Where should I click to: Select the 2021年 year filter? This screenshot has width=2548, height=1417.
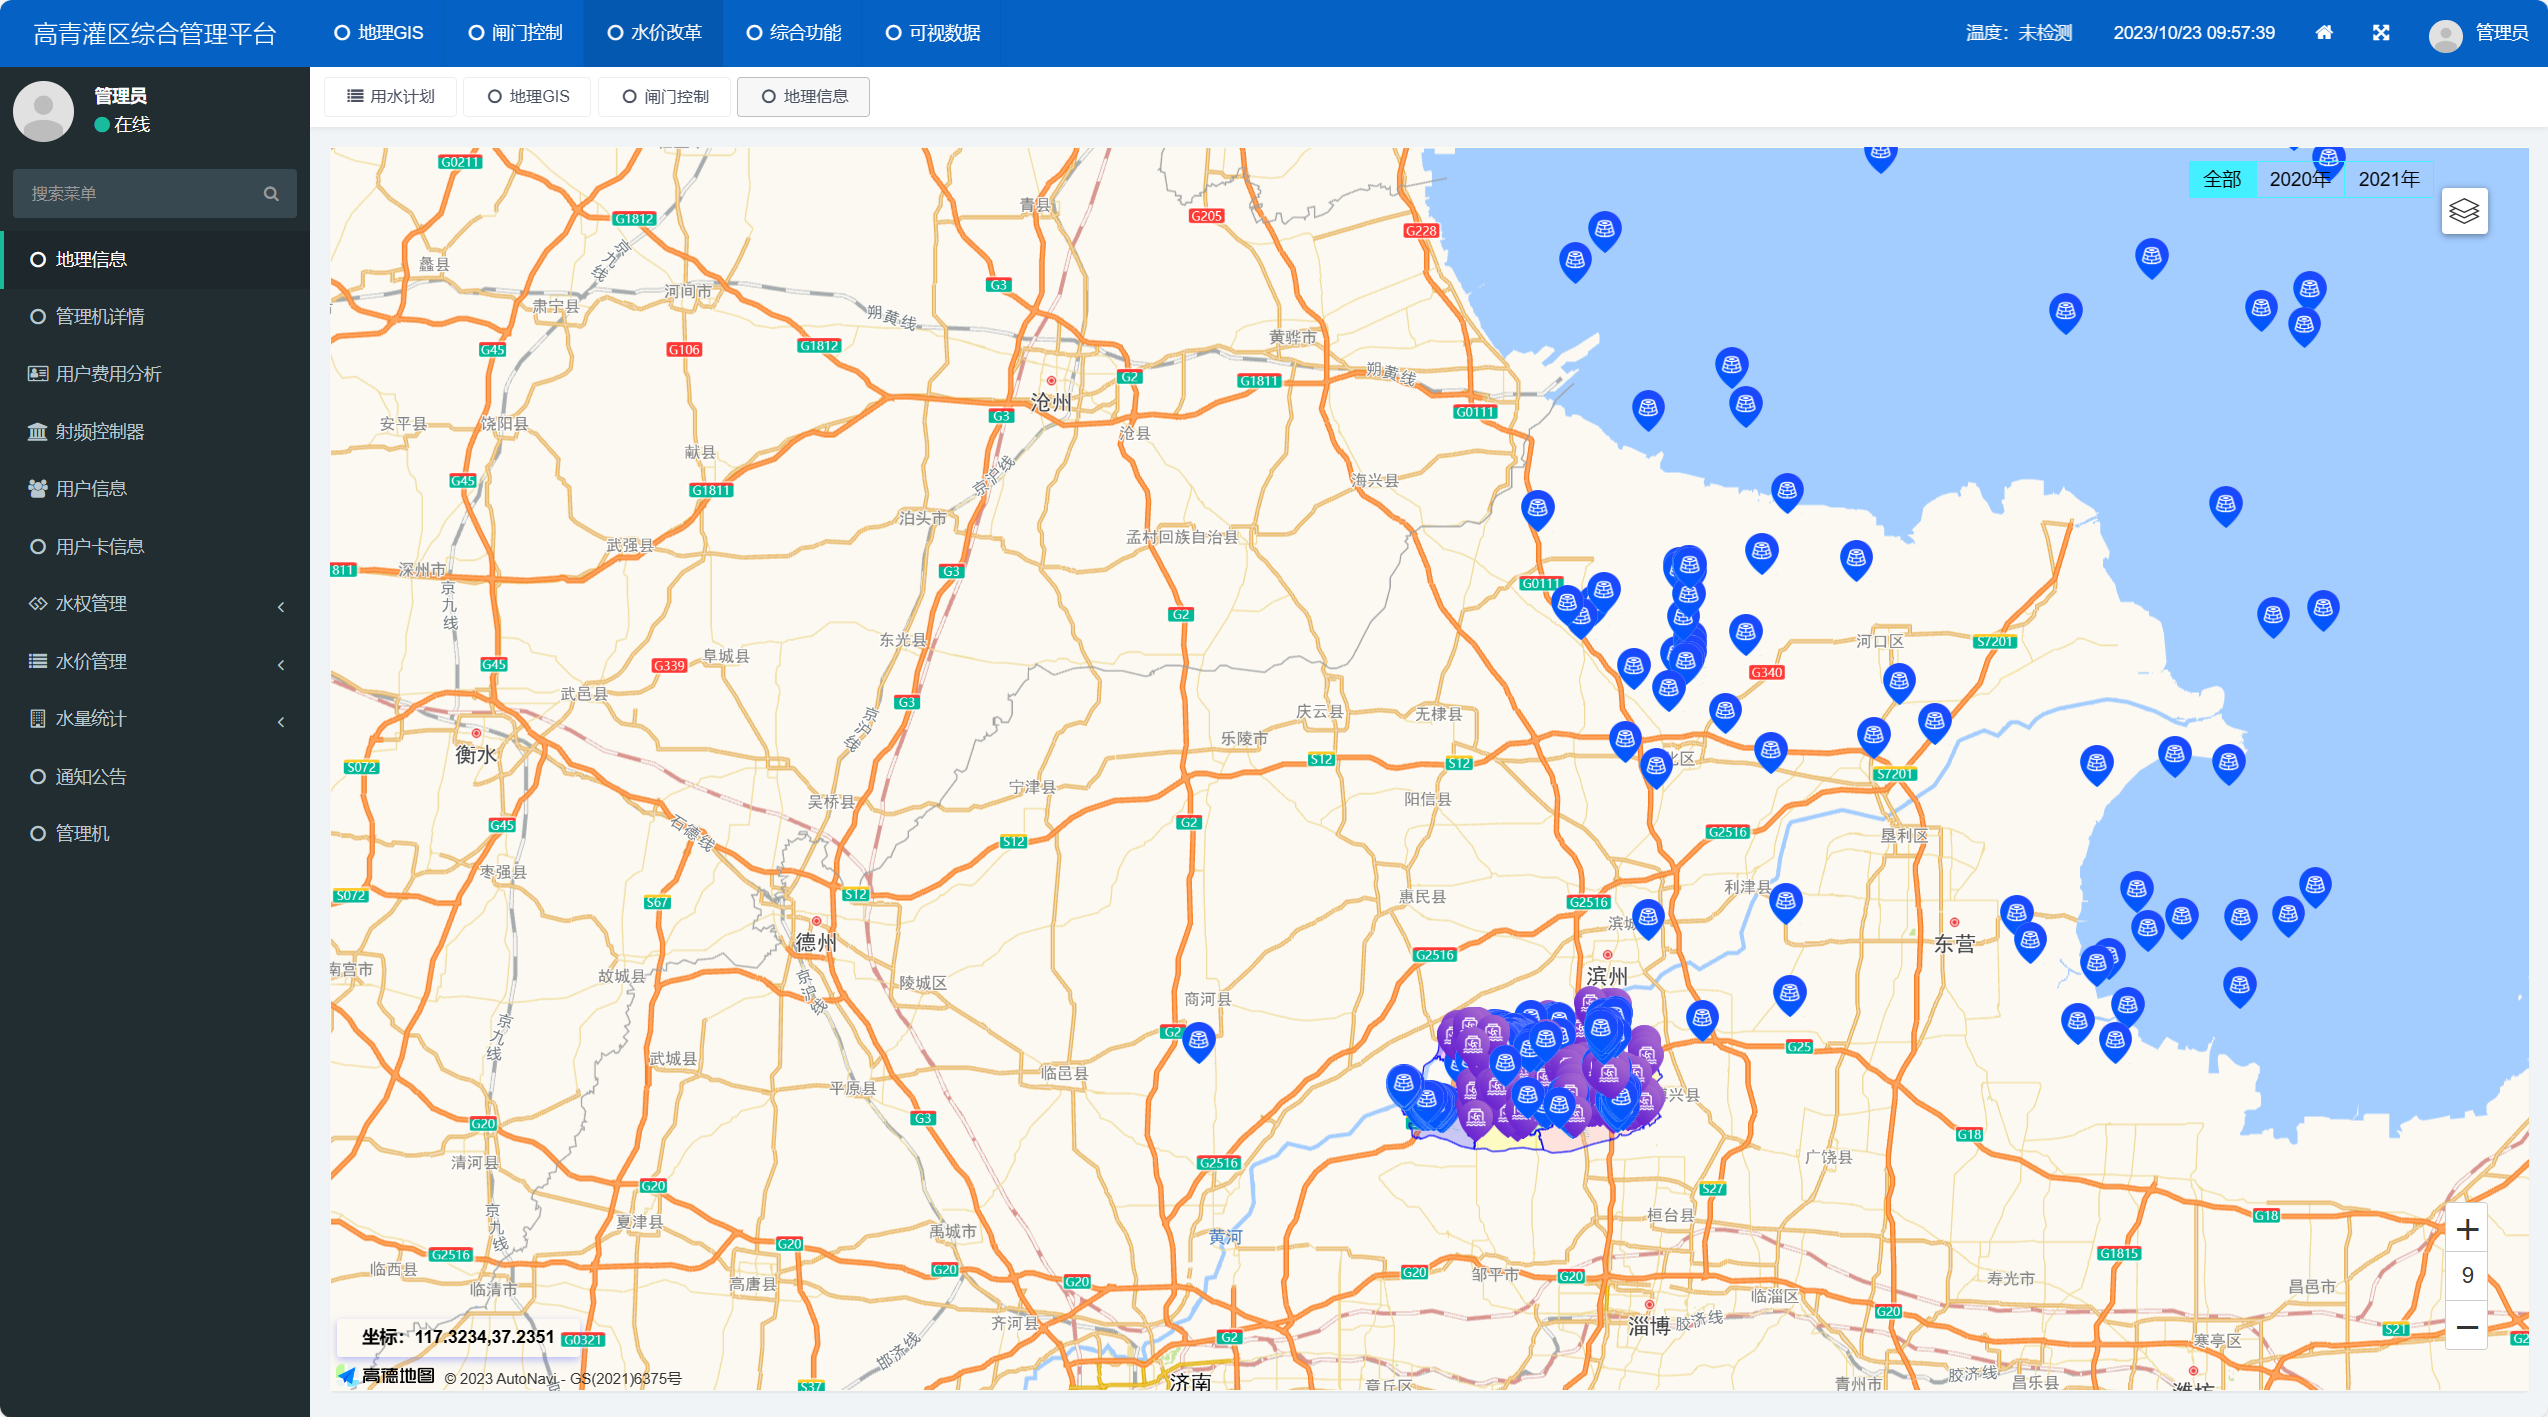[2388, 179]
